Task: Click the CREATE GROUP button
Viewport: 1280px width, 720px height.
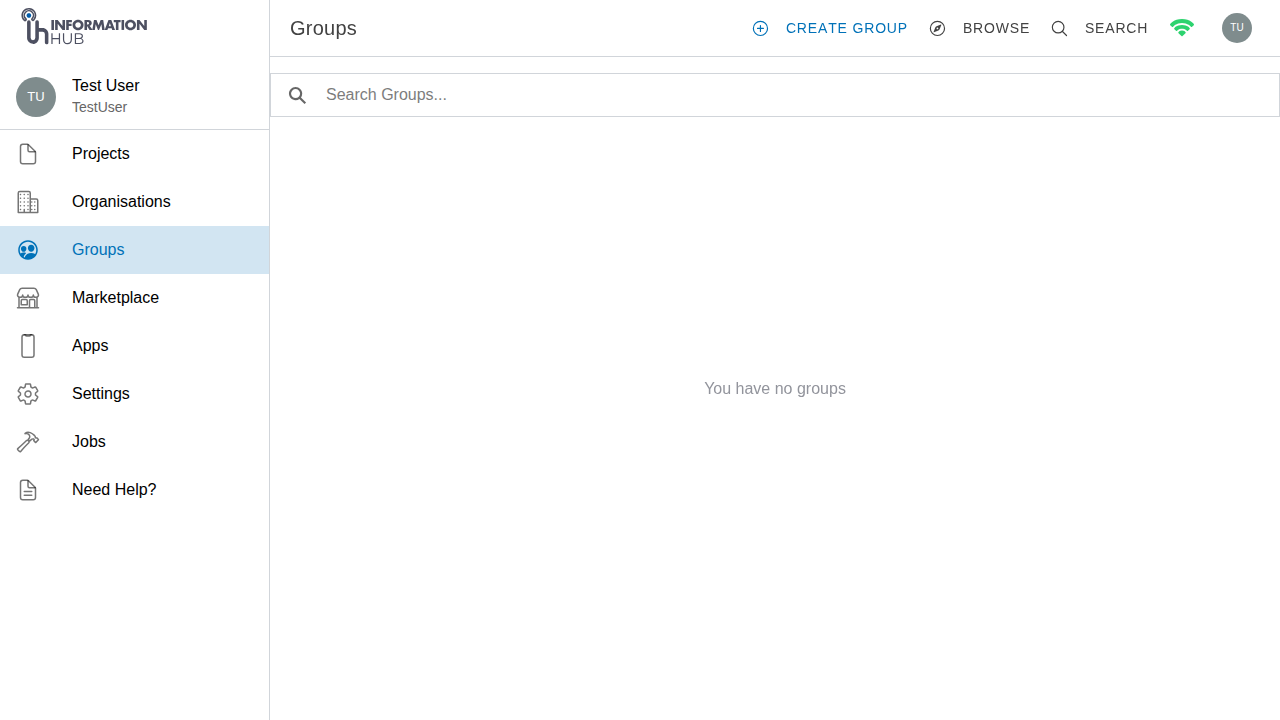Action: [830, 28]
